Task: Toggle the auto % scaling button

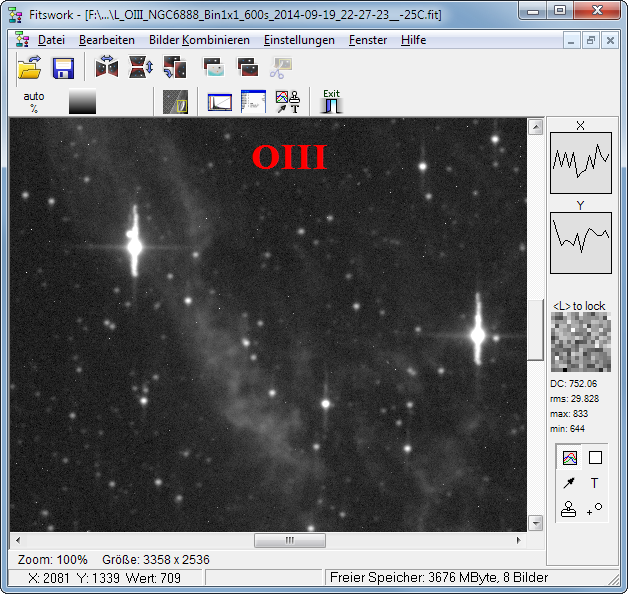Action: point(34,101)
